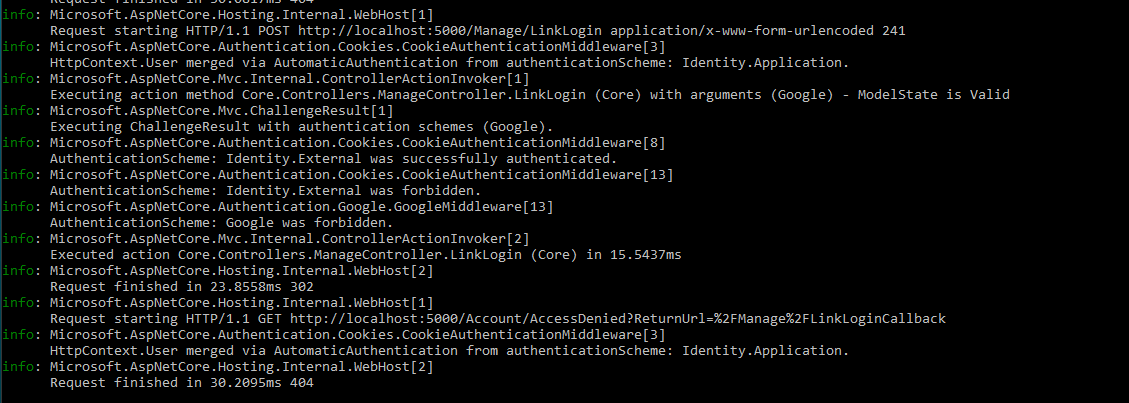Click 'Identity.External was forbidden' log line
Viewport: 1129px width, 403px height.
click(x=265, y=191)
